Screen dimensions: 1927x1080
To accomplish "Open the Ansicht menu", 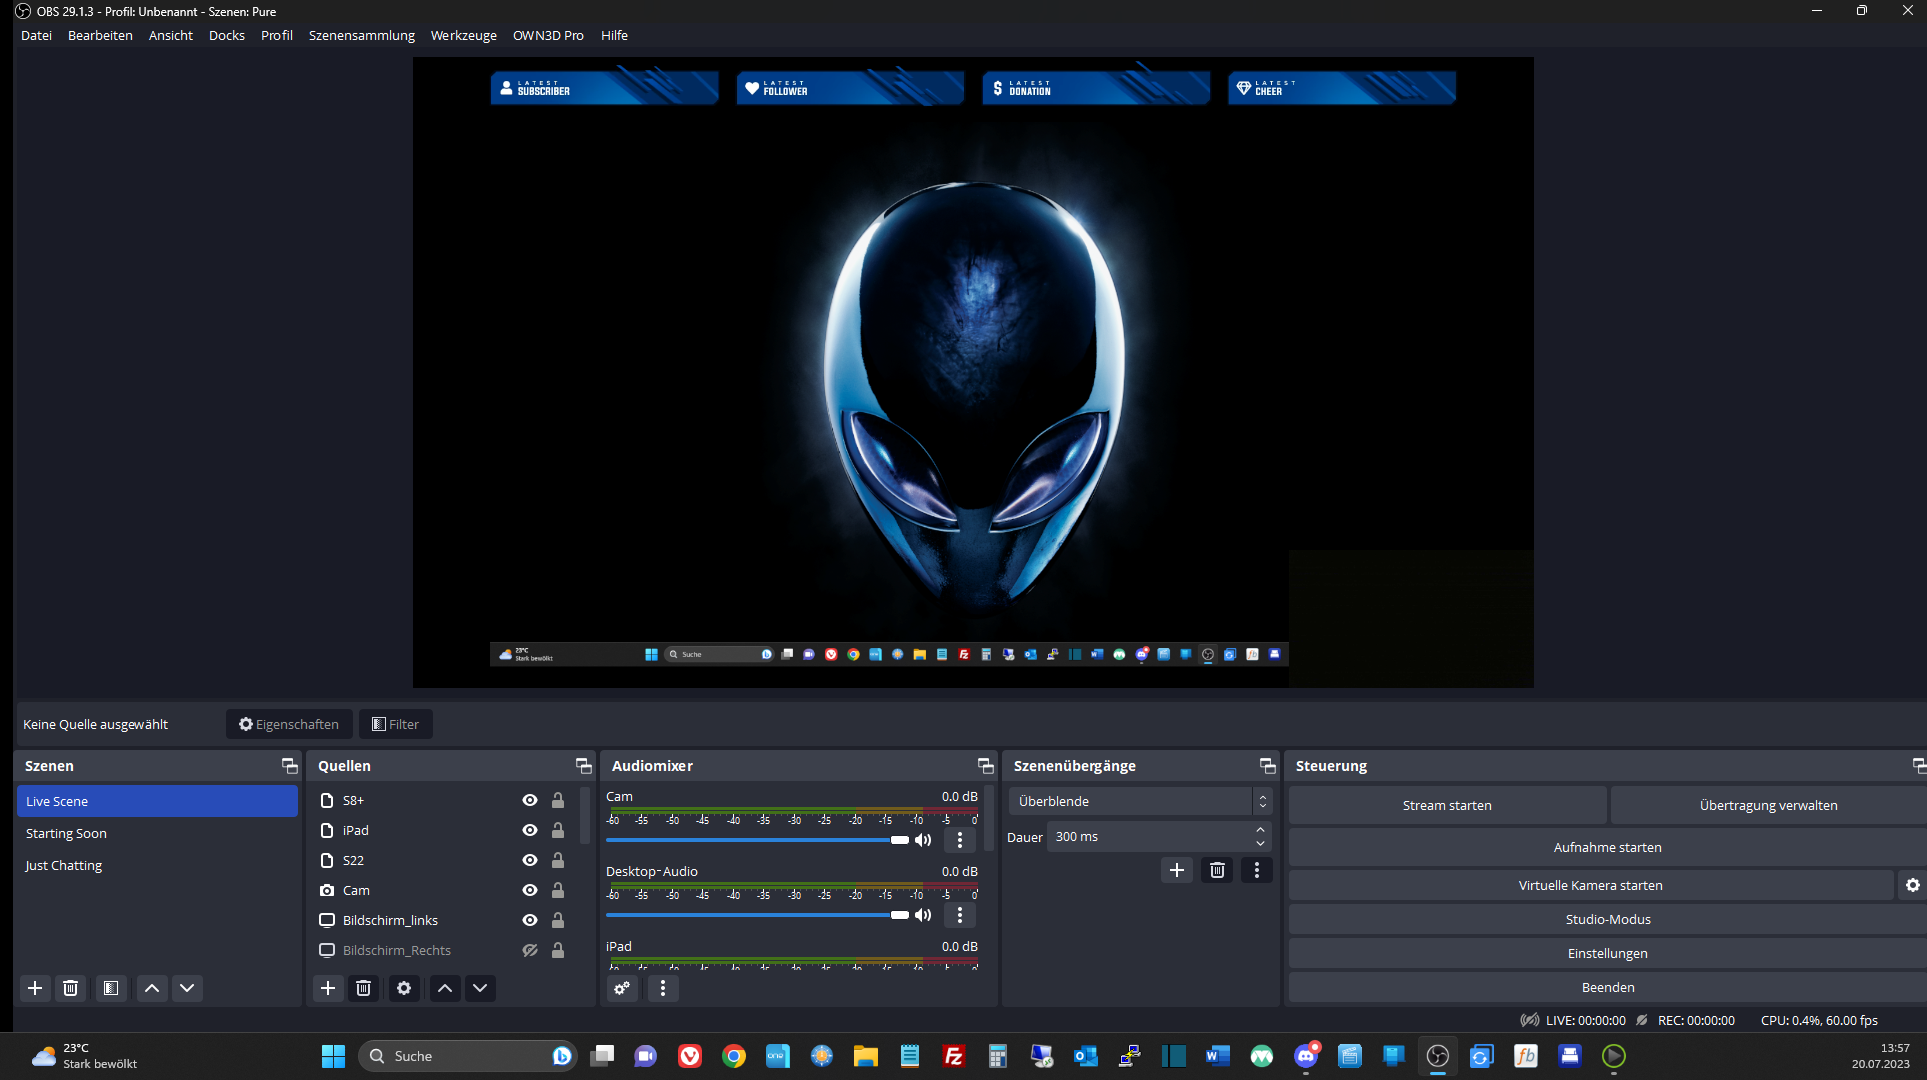I will 171,35.
